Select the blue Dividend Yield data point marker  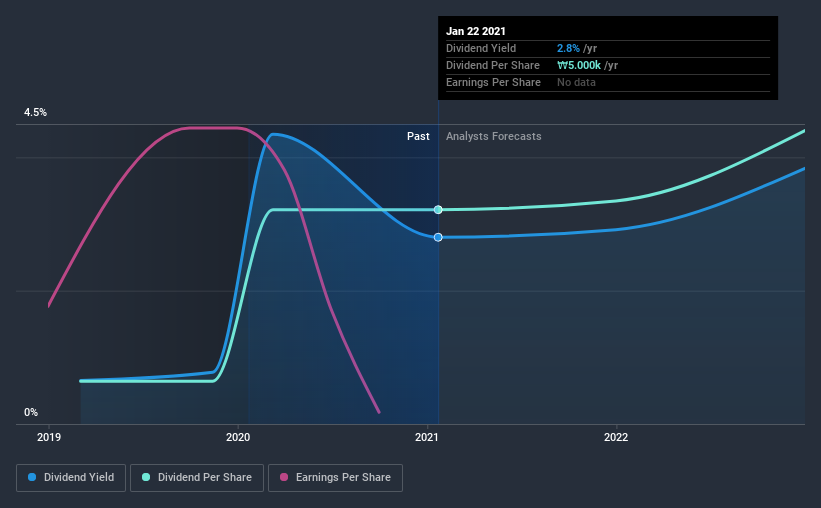tap(438, 237)
